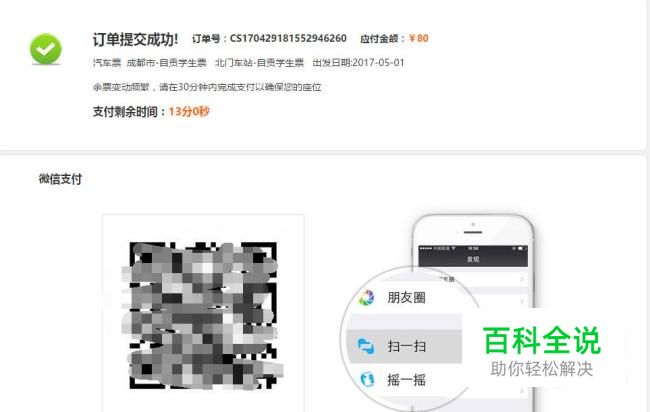Click the 扫一扫 scan icon

(366, 346)
